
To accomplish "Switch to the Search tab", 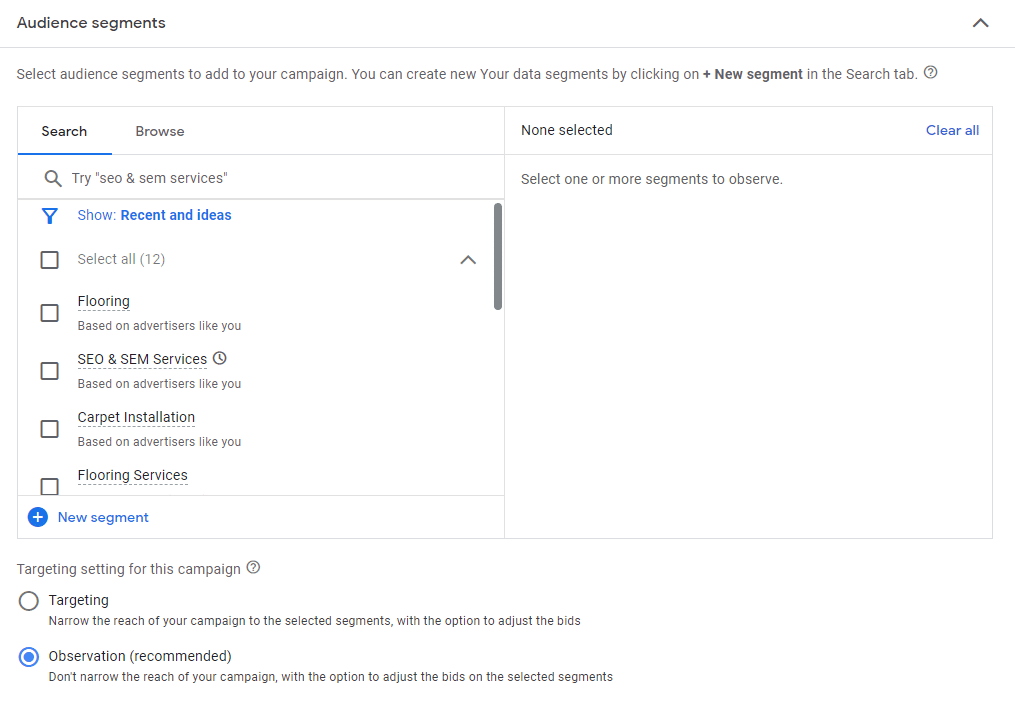I will 64,131.
